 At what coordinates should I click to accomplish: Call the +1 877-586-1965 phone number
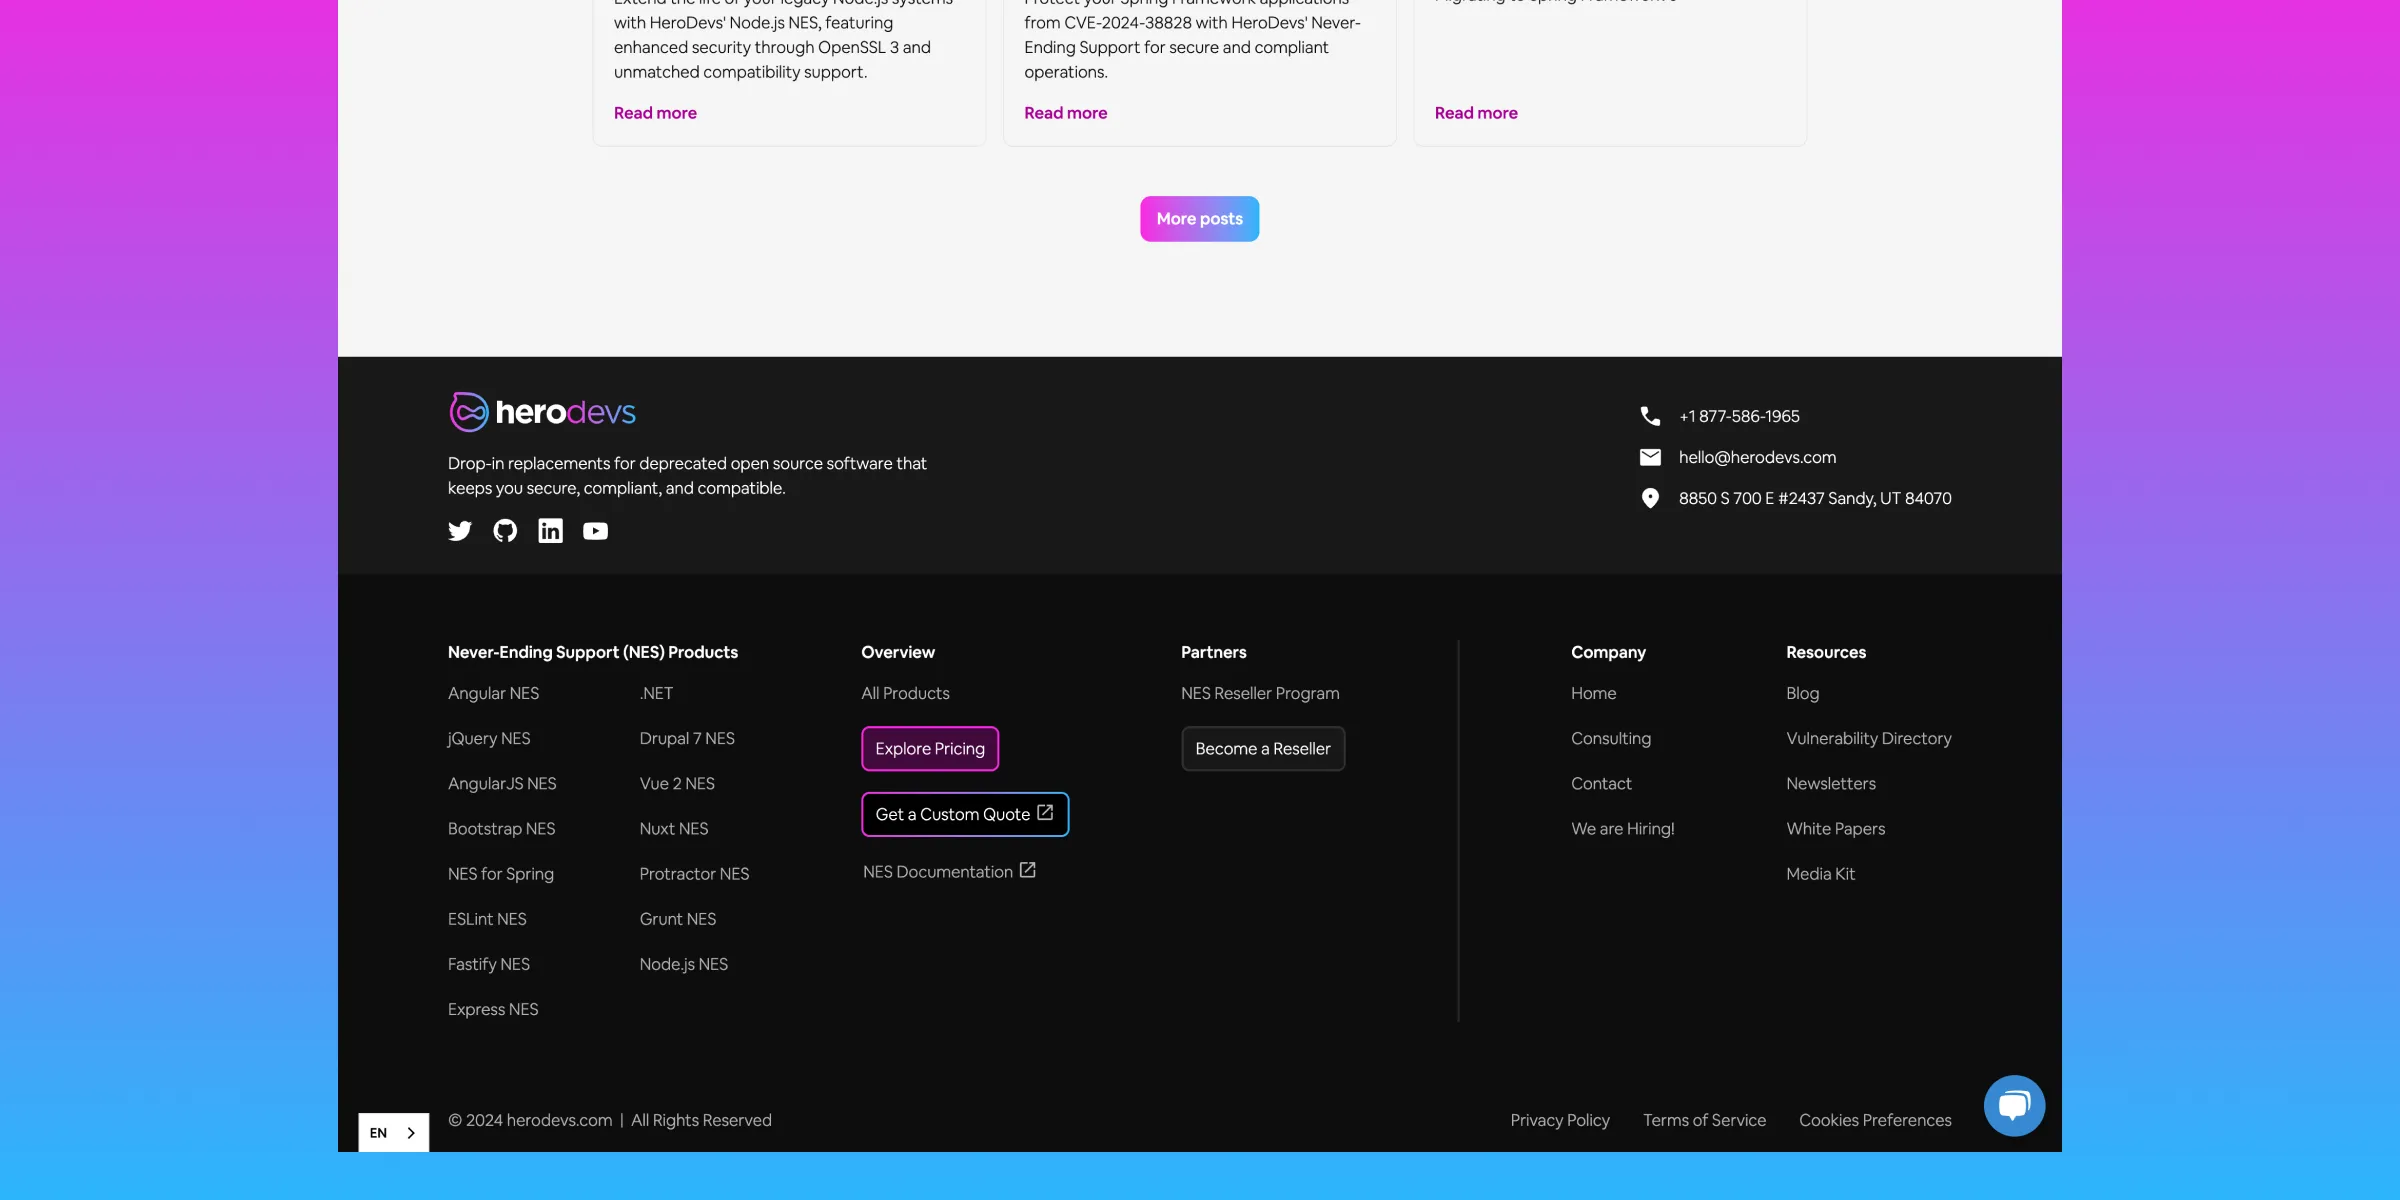click(1739, 416)
